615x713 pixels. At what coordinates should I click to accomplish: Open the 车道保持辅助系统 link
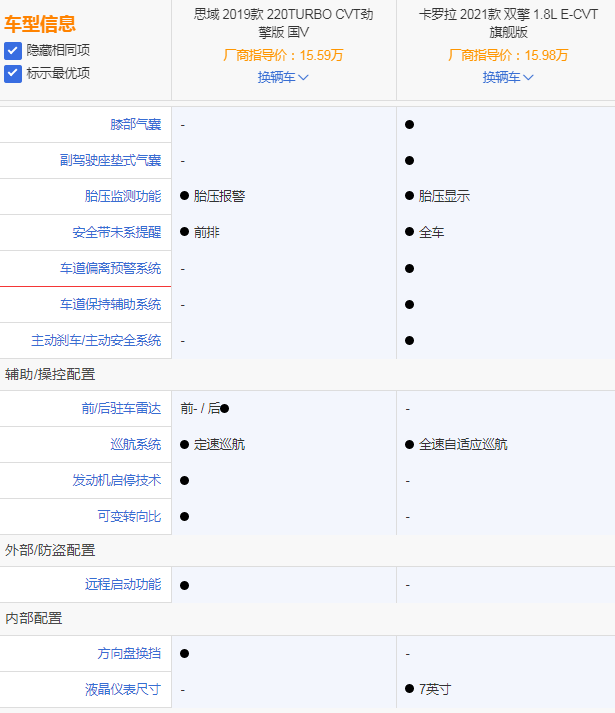pos(110,305)
